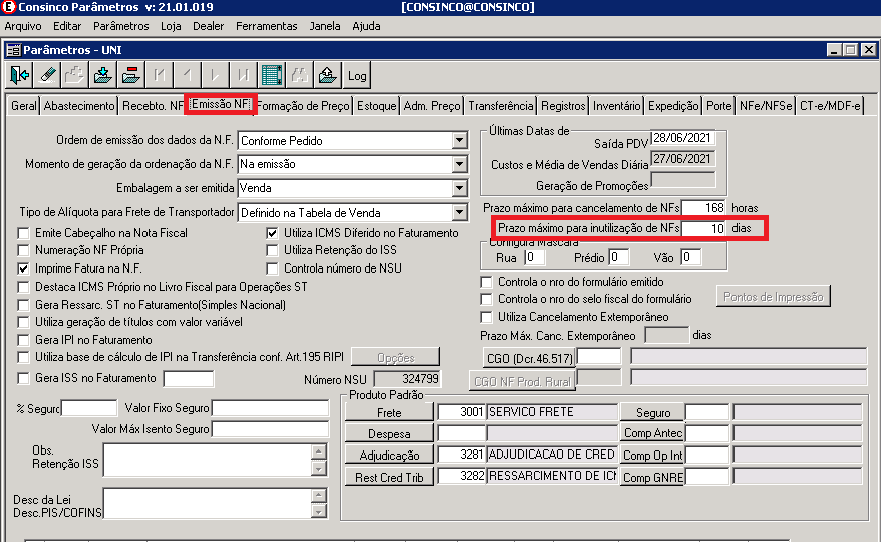Viewport: 881px width, 542px height.
Task: Click the eraser clear toolbar icon
Action: pos(47,75)
